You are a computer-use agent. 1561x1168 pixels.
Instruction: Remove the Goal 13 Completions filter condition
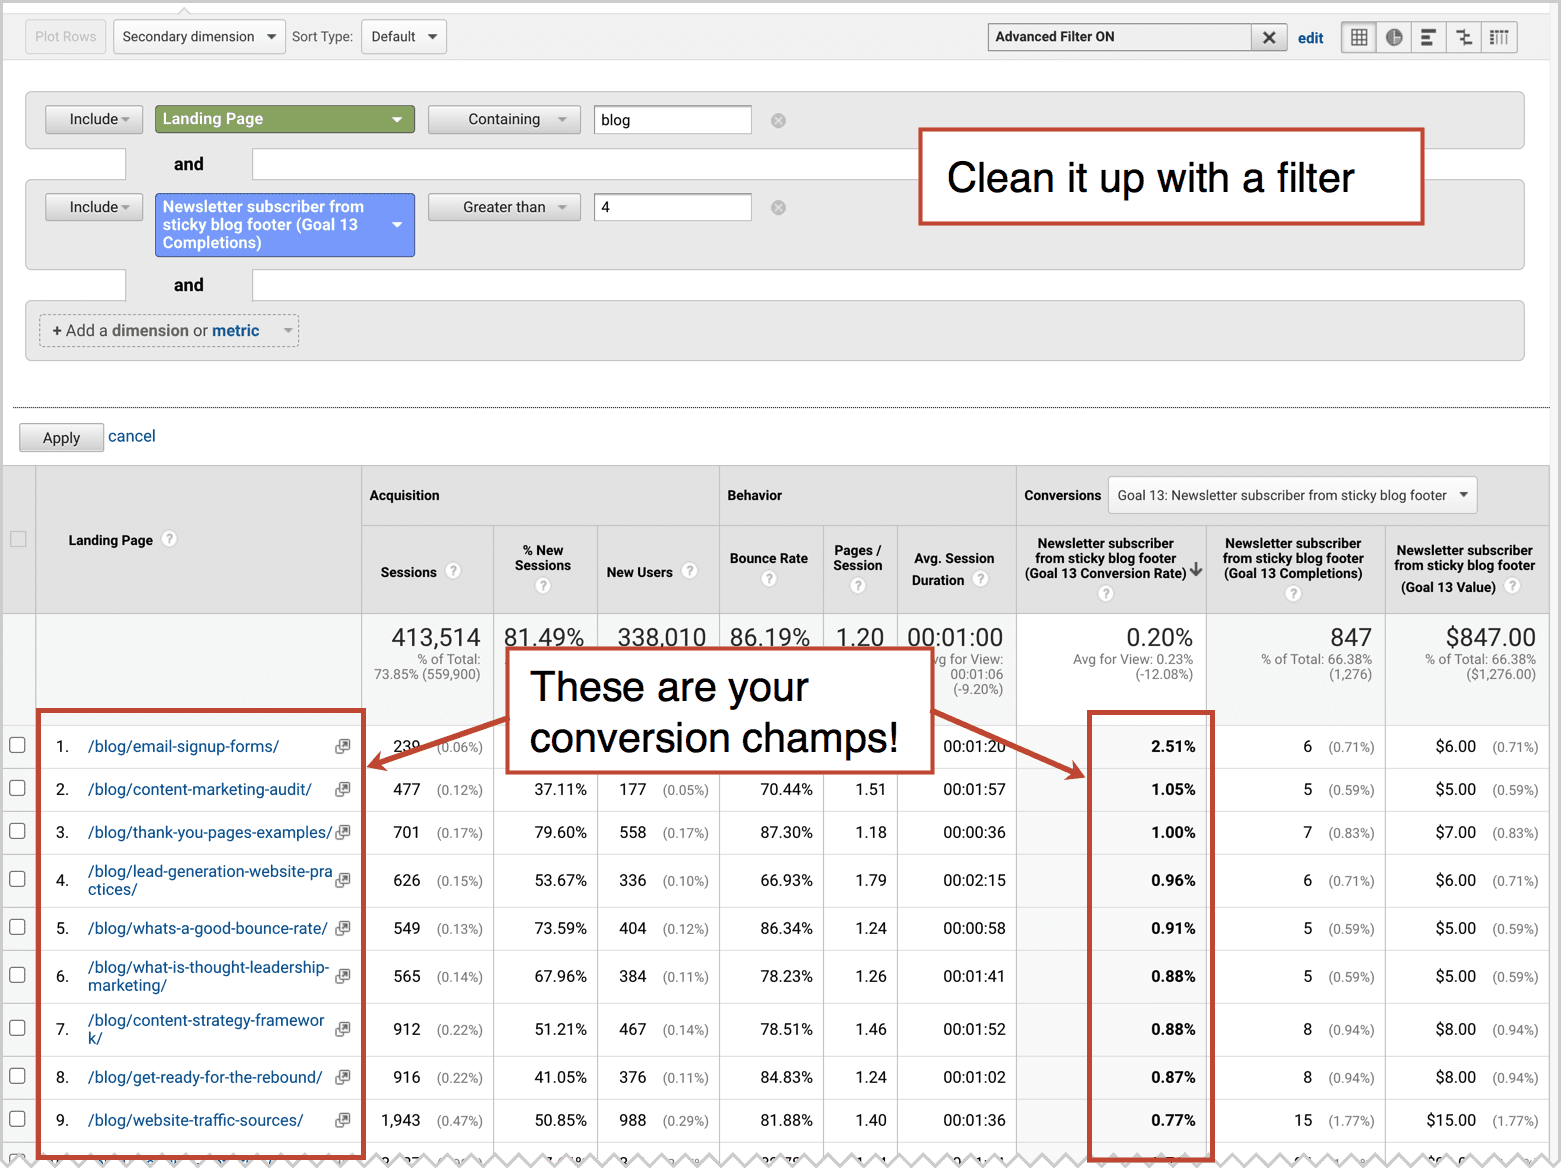778,207
